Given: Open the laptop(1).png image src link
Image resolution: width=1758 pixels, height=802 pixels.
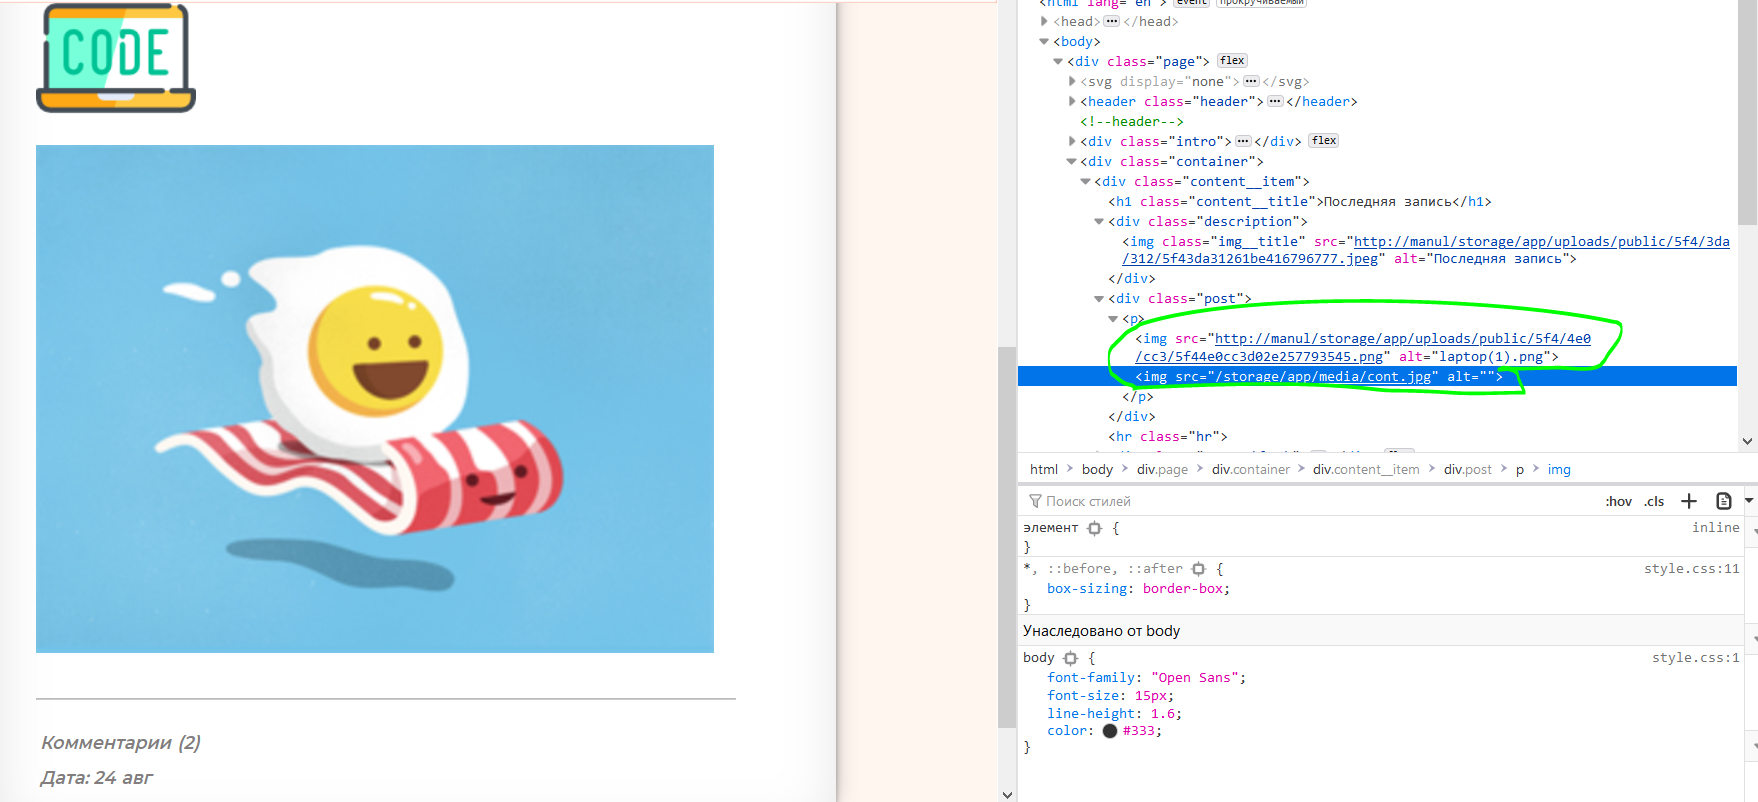Looking at the screenshot, I should click(1363, 347).
